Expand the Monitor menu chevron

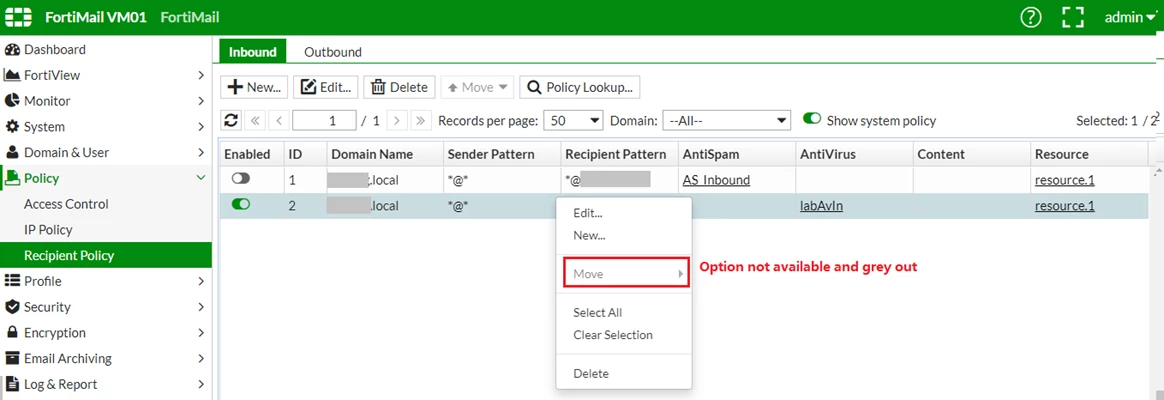pyautogui.click(x=201, y=101)
